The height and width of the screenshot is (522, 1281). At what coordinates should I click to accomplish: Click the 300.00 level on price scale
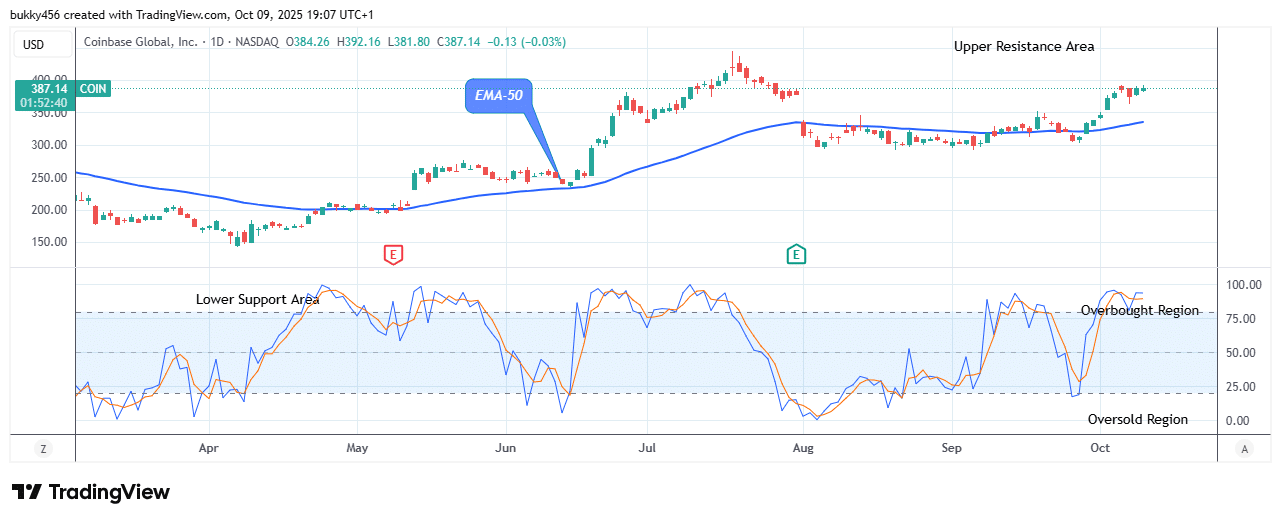click(x=50, y=145)
